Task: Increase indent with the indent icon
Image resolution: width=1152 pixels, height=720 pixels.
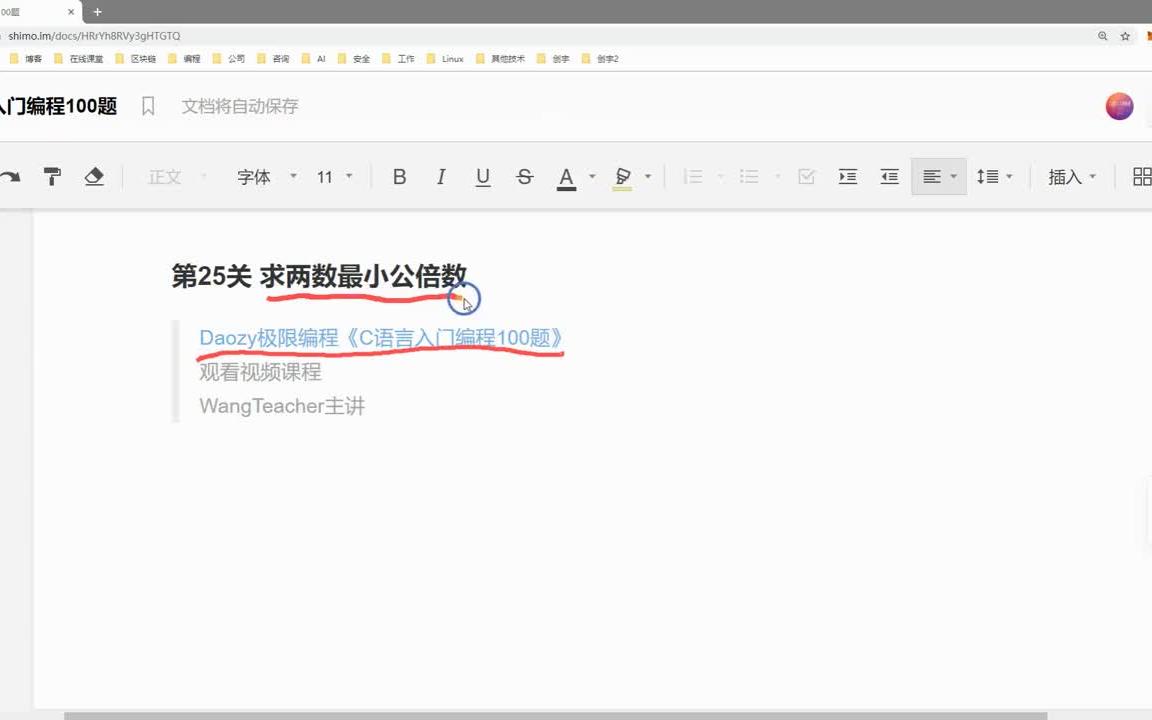Action: click(847, 177)
